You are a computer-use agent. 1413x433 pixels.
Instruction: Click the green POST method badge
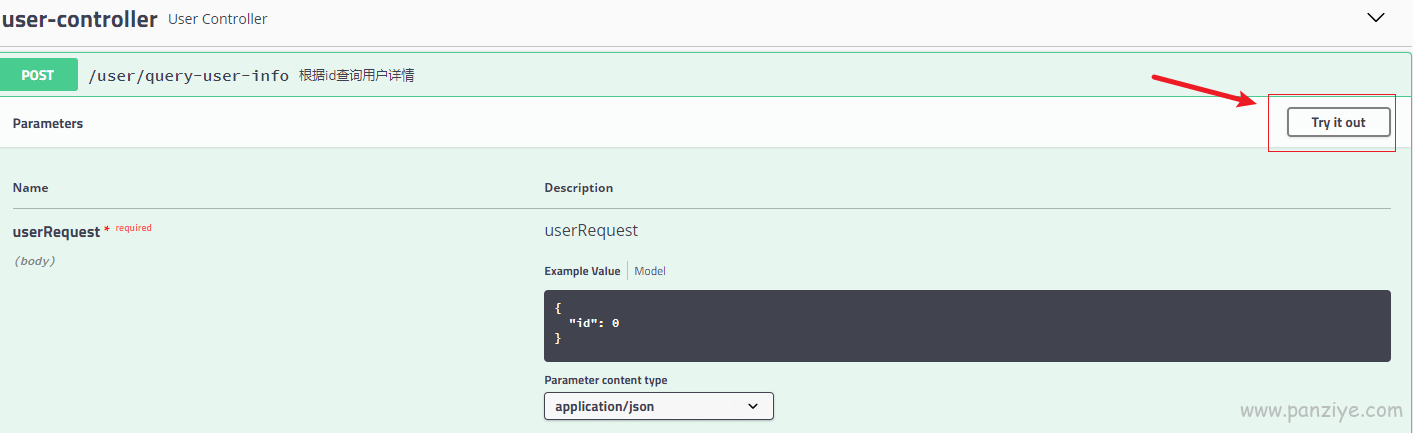point(38,75)
